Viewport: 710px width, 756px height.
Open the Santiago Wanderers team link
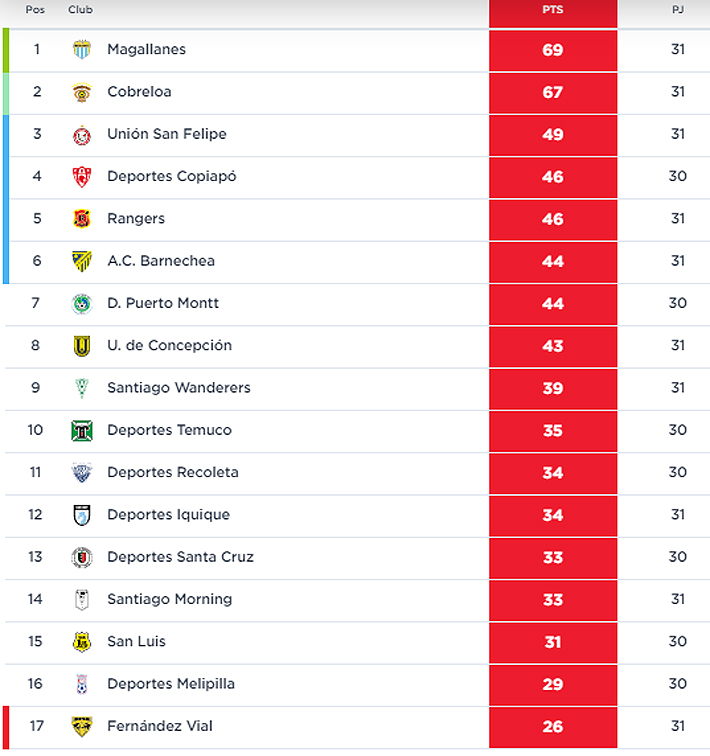(179, 388)
